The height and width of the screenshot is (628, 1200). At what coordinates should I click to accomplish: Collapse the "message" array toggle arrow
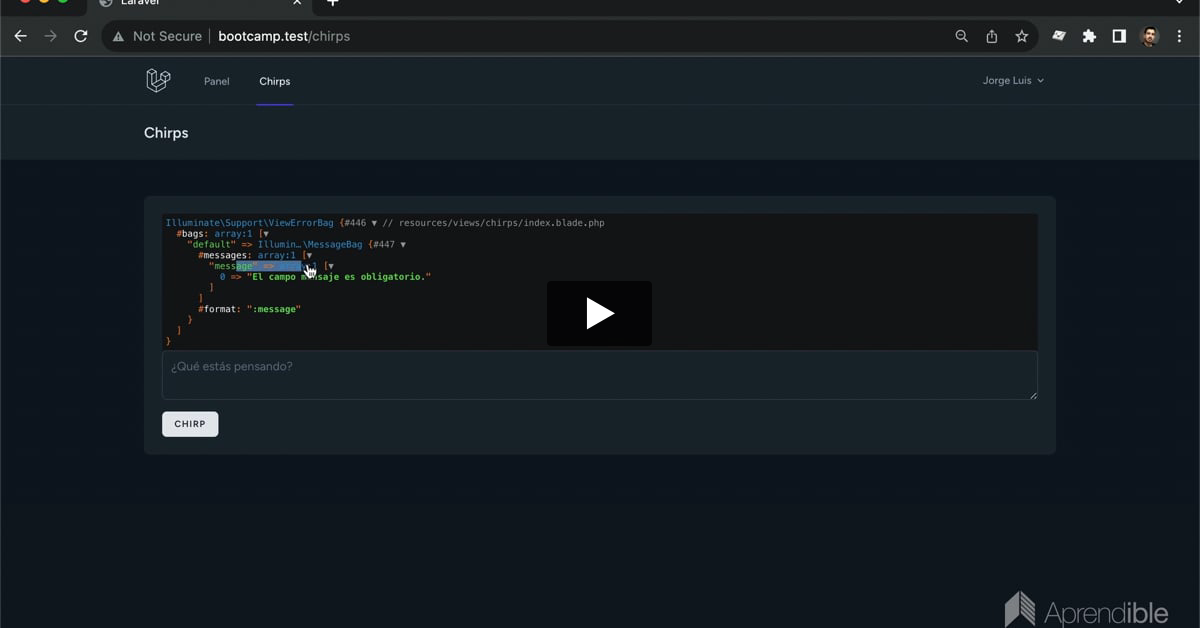[330, 267]
